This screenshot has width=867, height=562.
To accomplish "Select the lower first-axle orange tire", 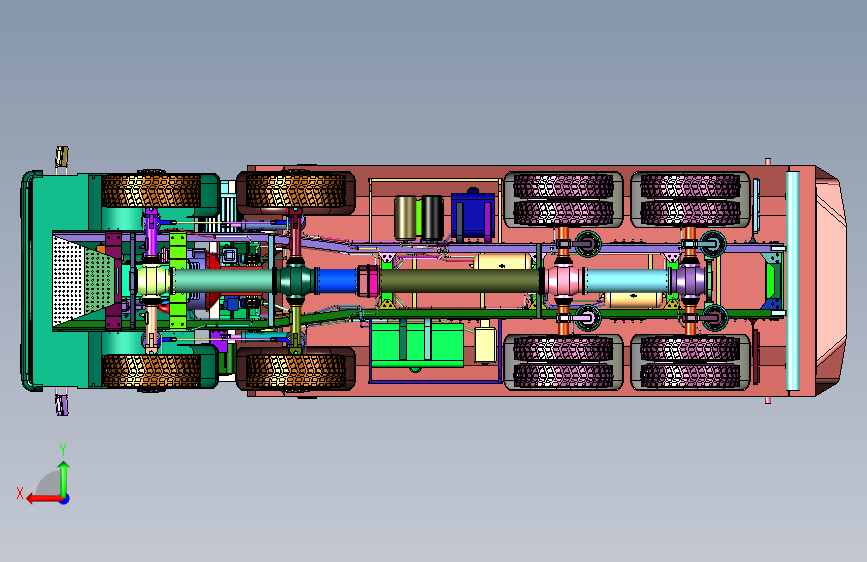I will coord(151,371).
